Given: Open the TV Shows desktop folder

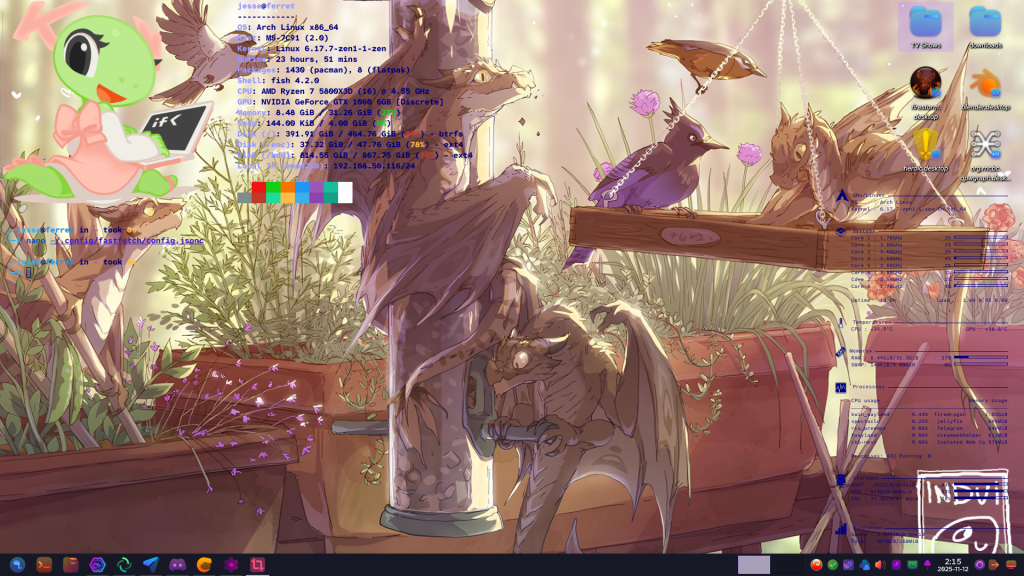Looking at the screenshot, I should click(925, 25).
